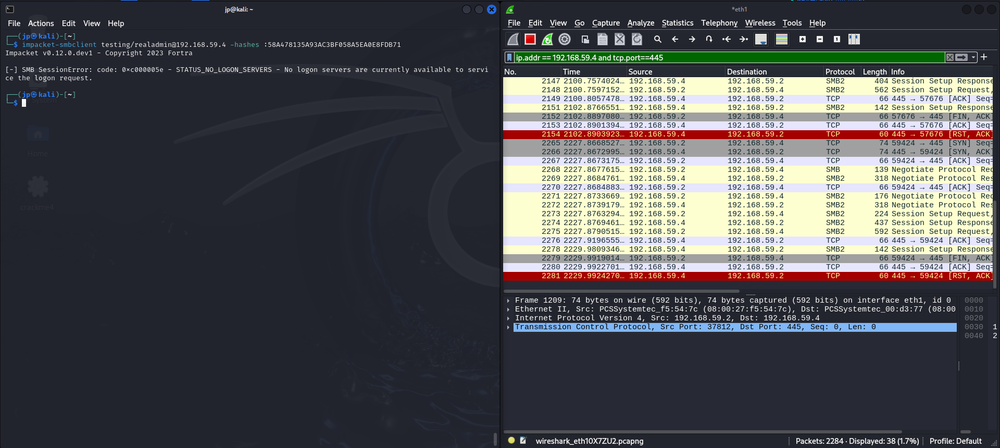1000x448 pixels.
Task: Jump to the last packet
Action: pyautogui.click(x=744, y=39)
